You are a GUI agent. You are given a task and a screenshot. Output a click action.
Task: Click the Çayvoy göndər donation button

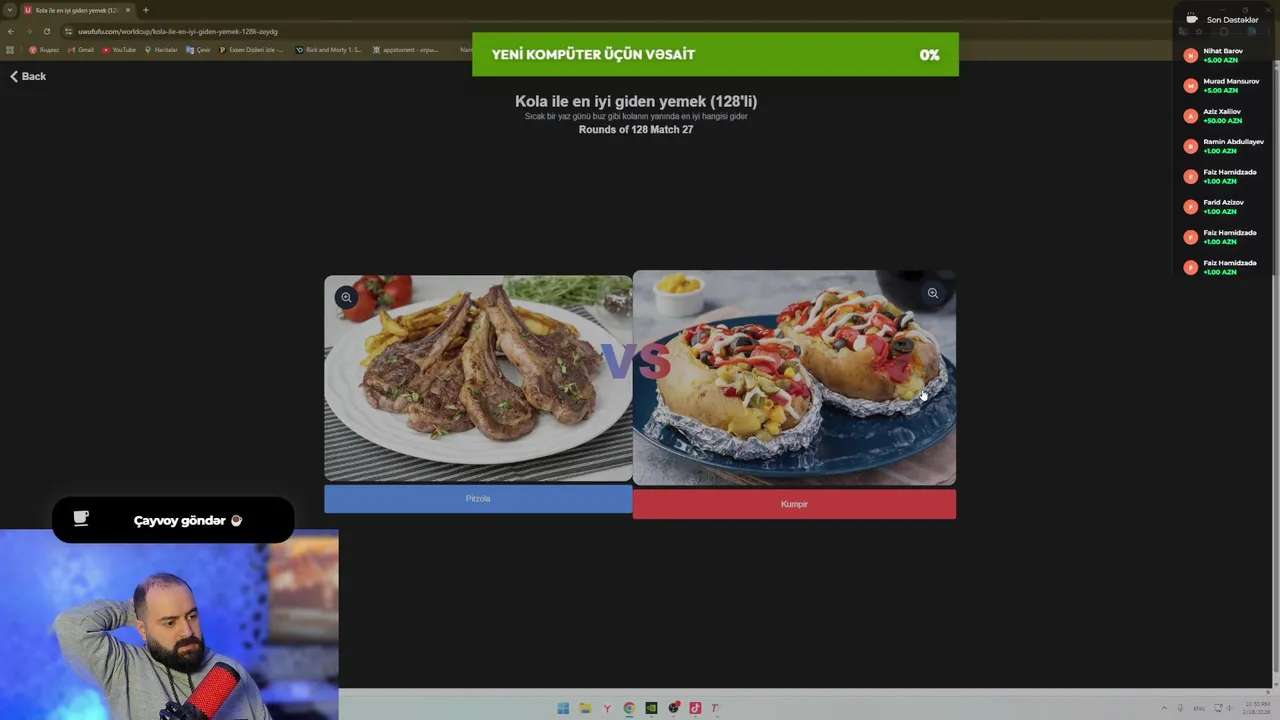pos(173,520)
